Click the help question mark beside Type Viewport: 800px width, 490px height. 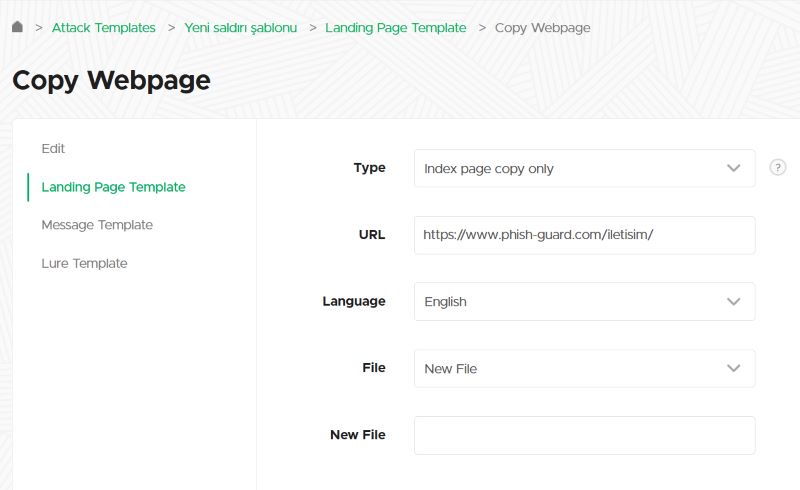coord(777,168)
